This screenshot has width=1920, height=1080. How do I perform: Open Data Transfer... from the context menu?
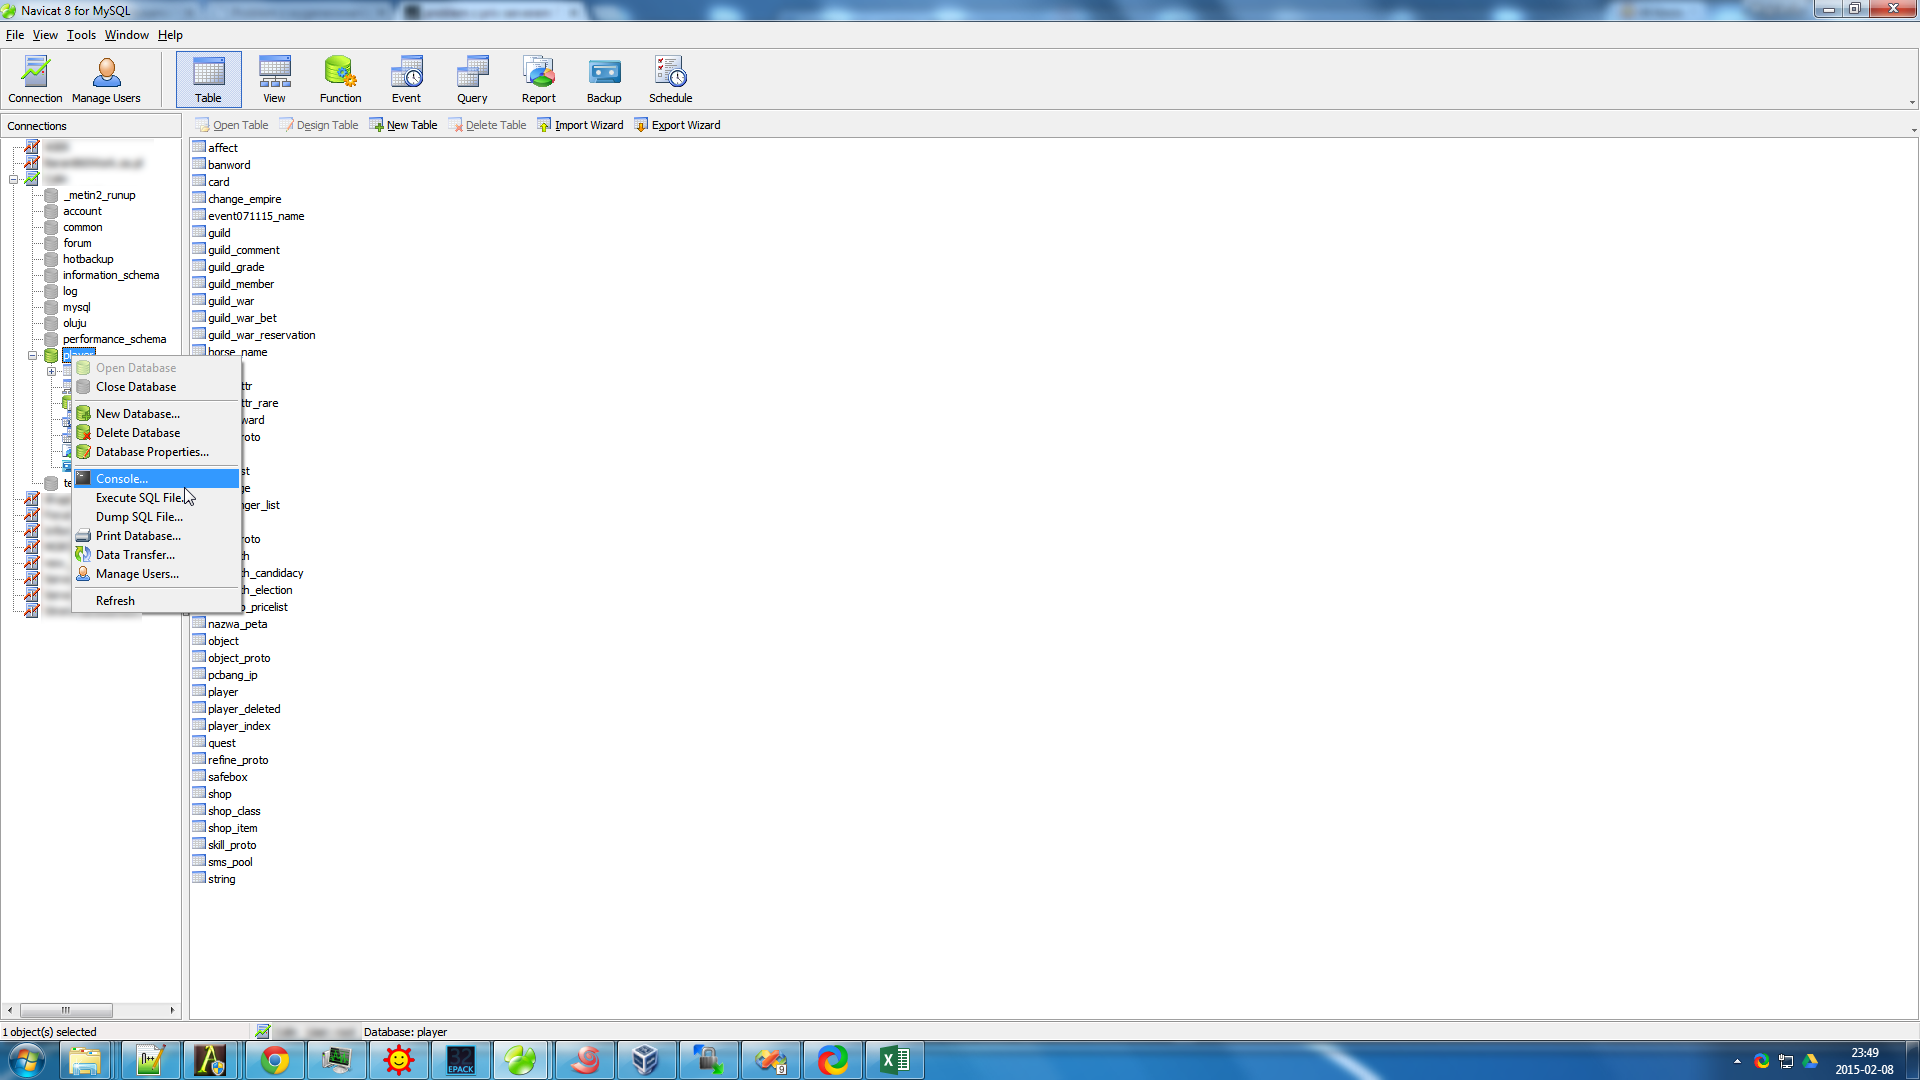click(x=157, y=555)
